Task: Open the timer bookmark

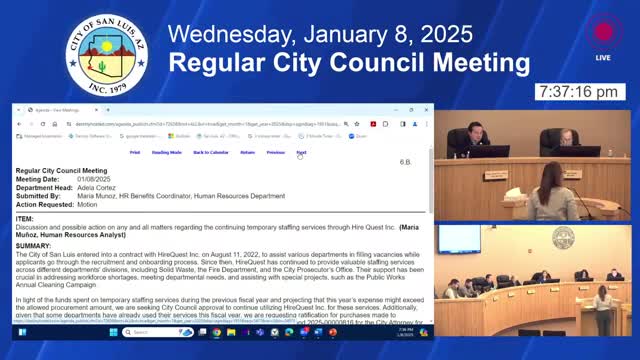Action: tap(320, 136)
